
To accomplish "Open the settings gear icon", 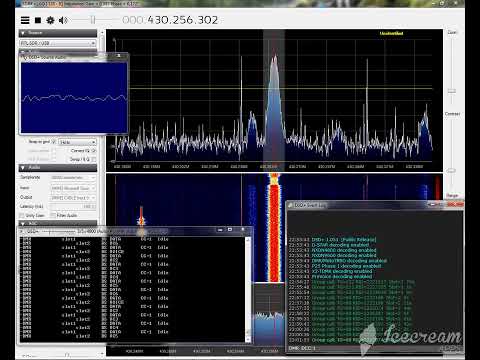I will coord(50,20).
